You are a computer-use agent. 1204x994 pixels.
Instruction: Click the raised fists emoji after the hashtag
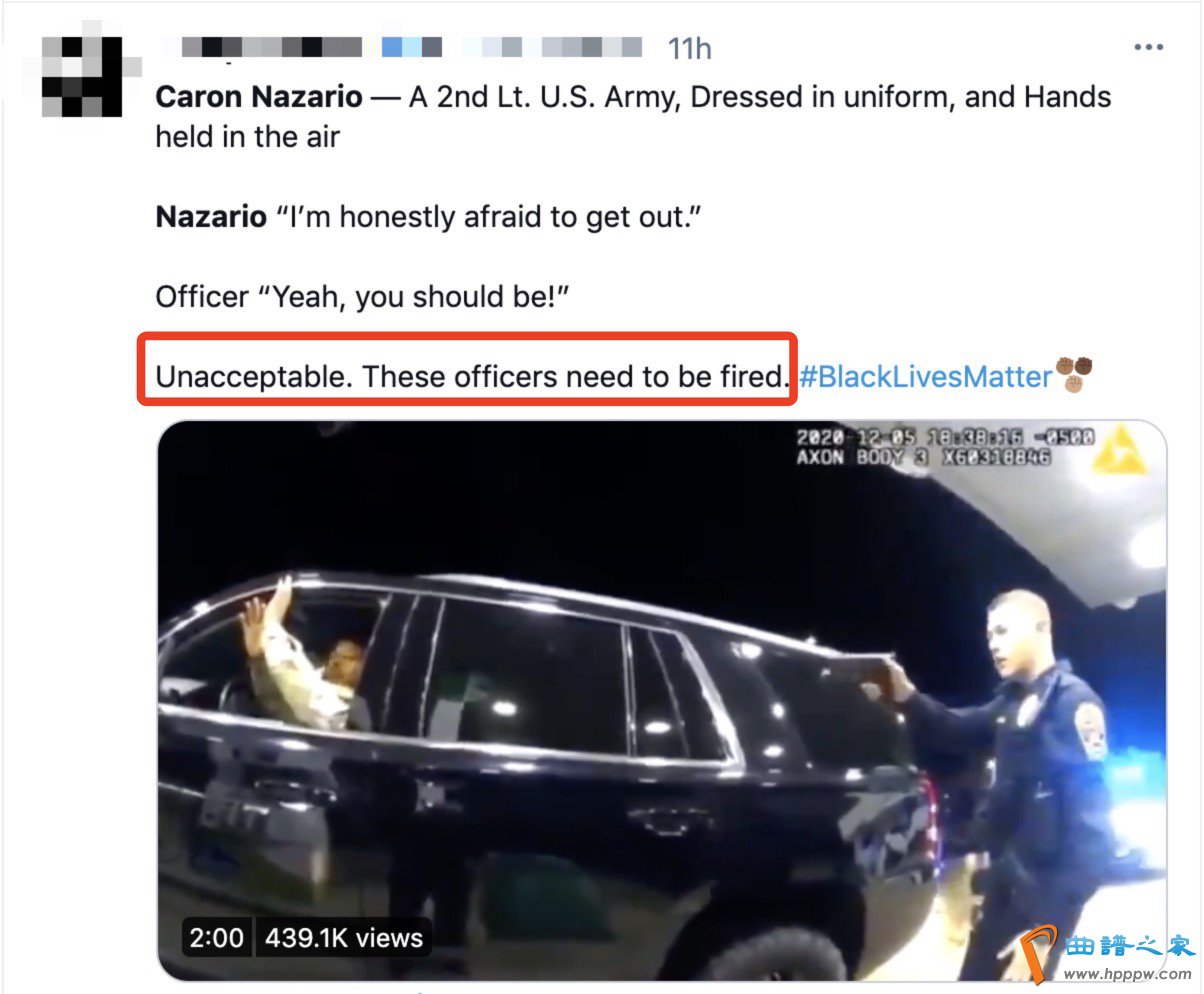tap(1074, 375)
